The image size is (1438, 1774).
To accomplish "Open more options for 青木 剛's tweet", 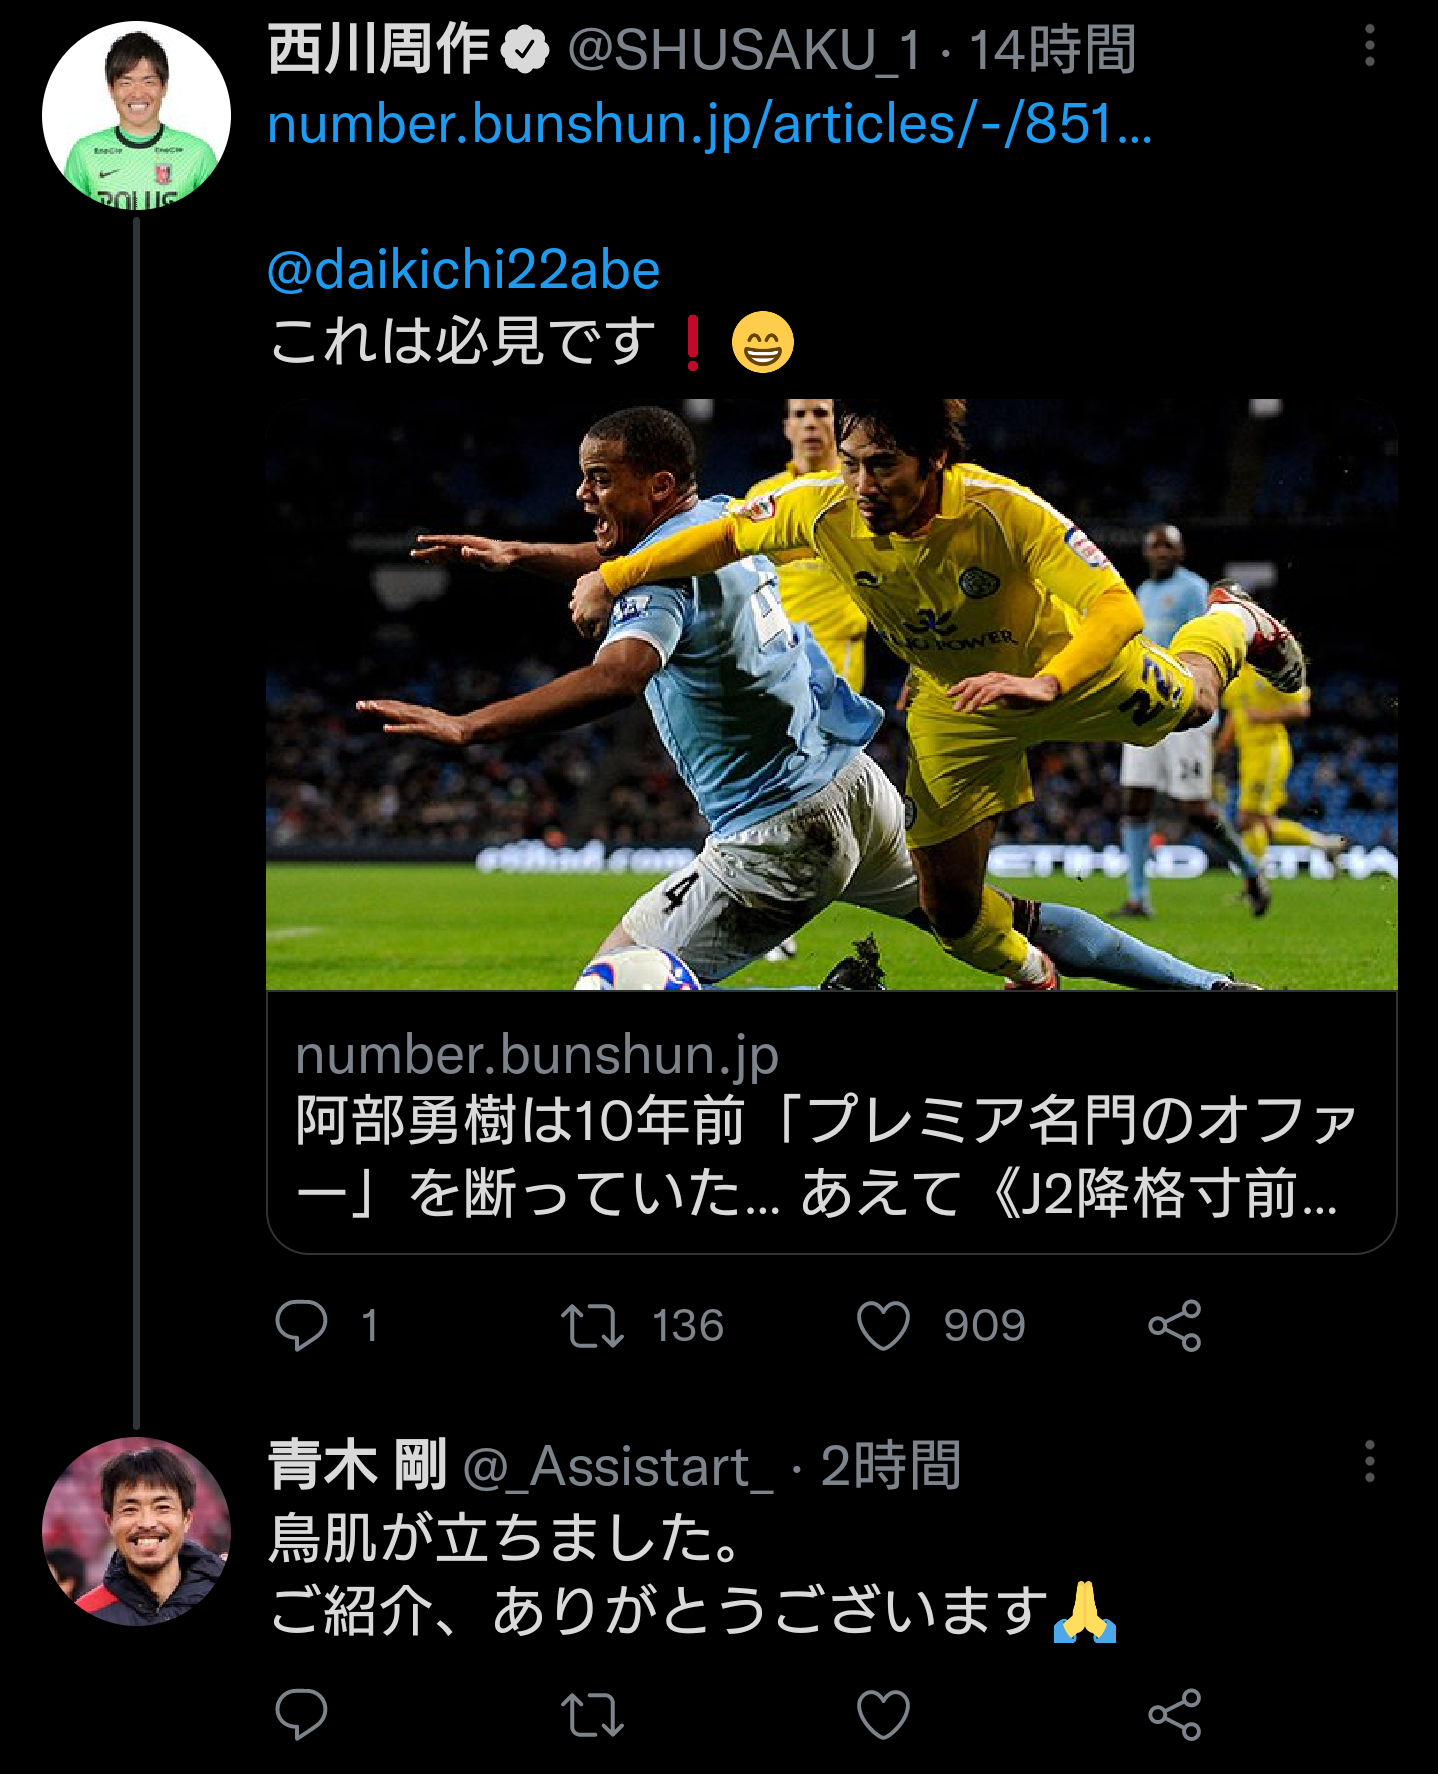I will 1369,1462.
